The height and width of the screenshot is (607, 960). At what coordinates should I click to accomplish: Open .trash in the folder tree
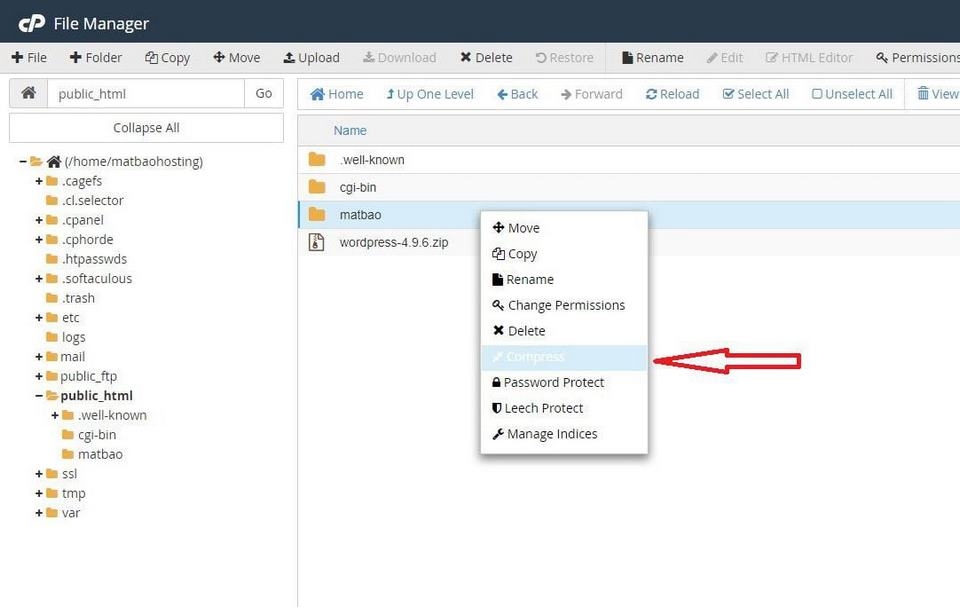78,298
